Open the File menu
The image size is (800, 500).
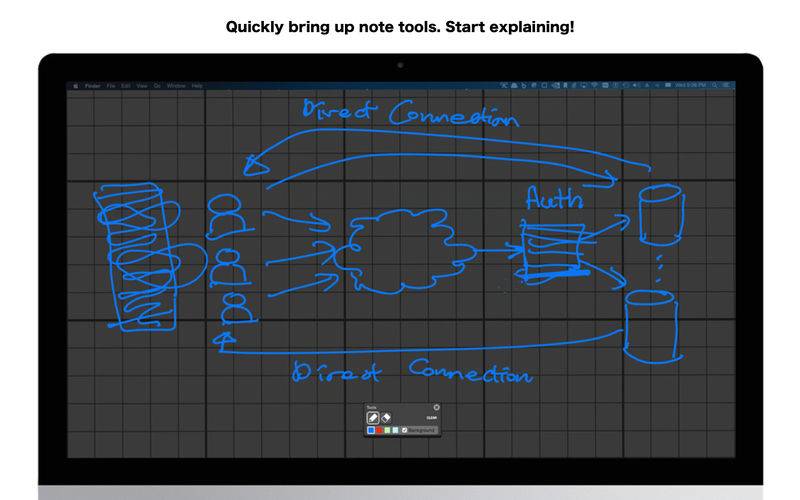tap(111, 87)
